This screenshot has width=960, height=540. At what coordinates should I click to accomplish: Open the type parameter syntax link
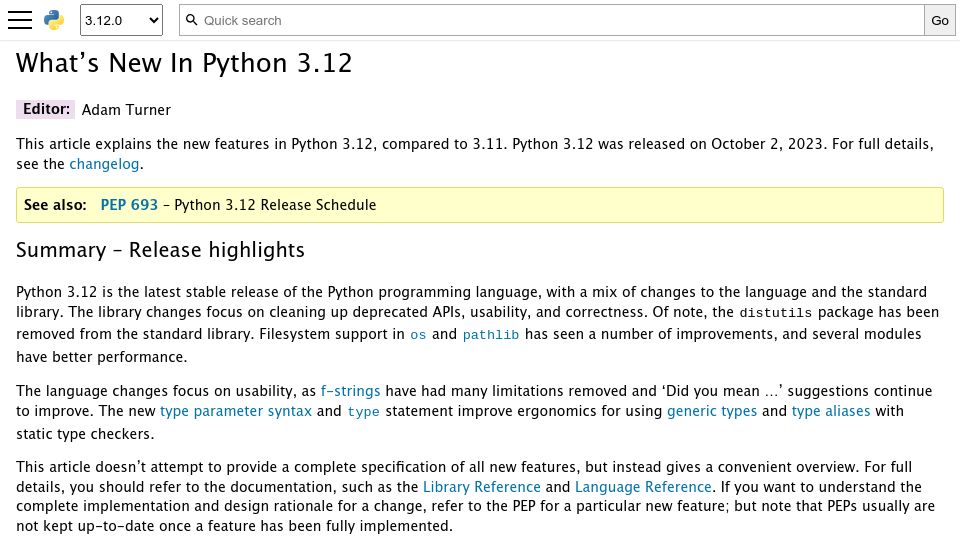tap(236, 411)
